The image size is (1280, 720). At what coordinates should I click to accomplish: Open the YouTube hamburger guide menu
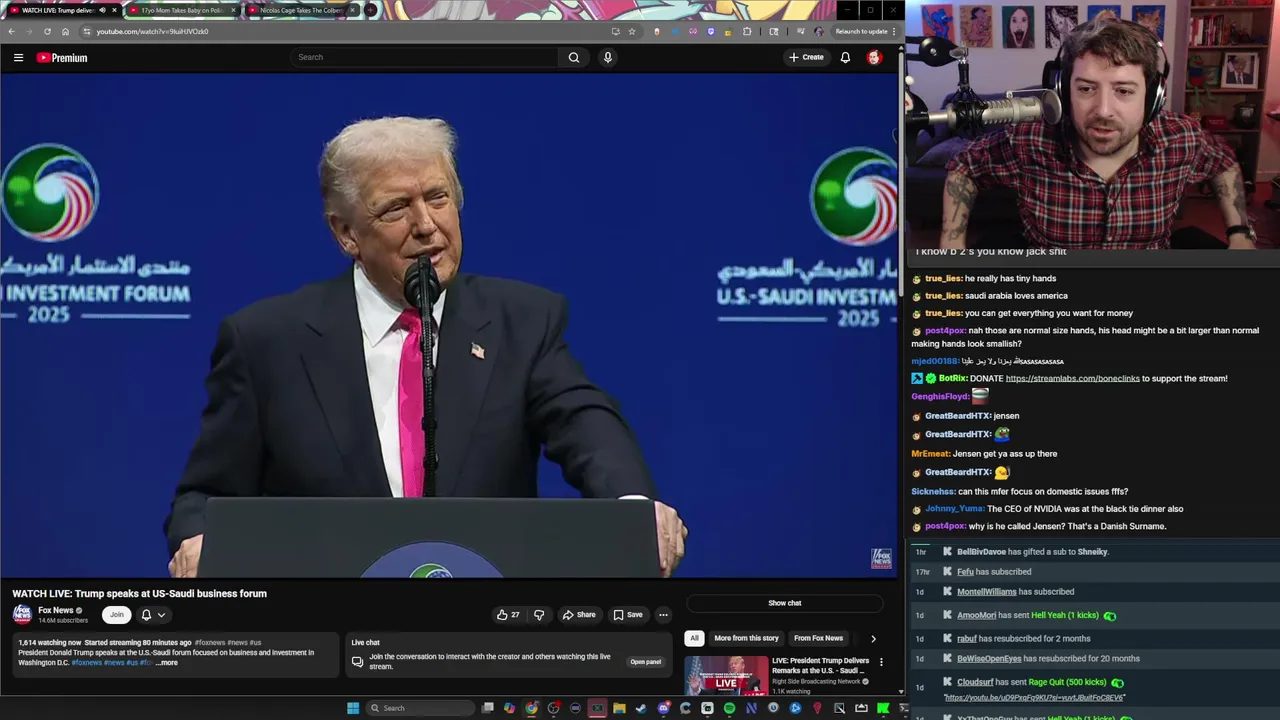18,58
